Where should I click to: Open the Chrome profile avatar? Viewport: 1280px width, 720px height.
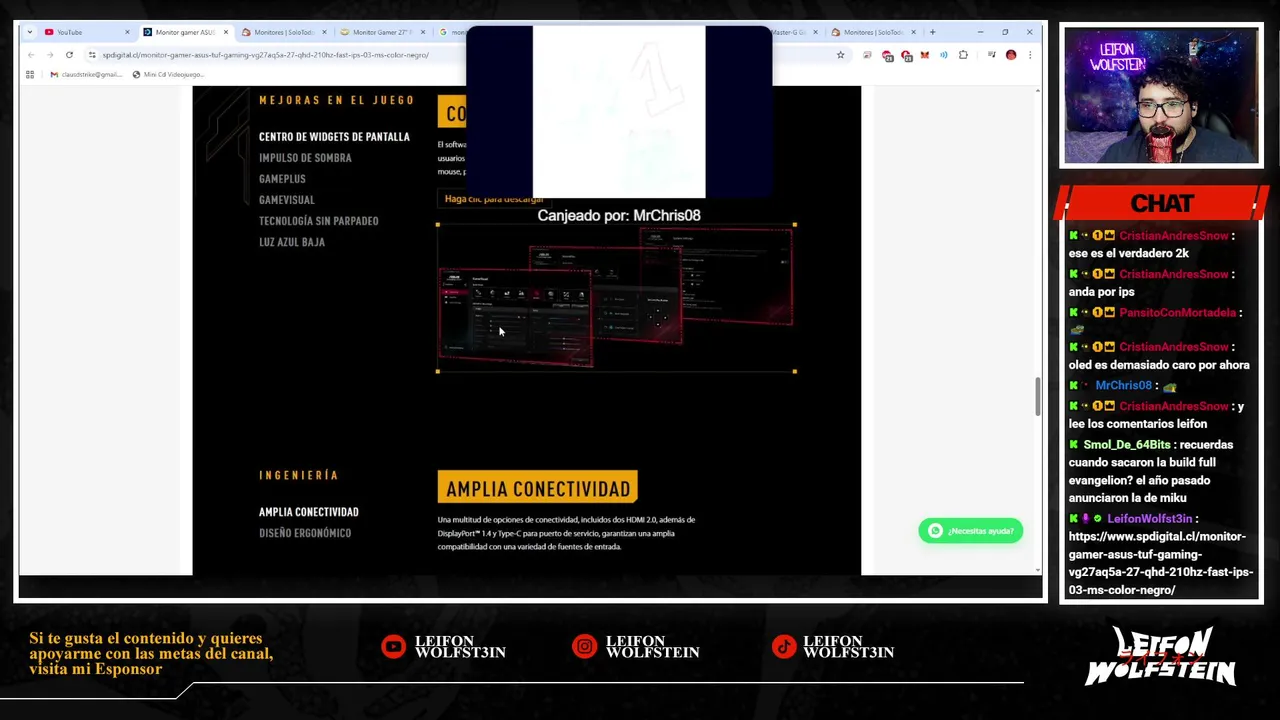click(x=1011, y=55)
